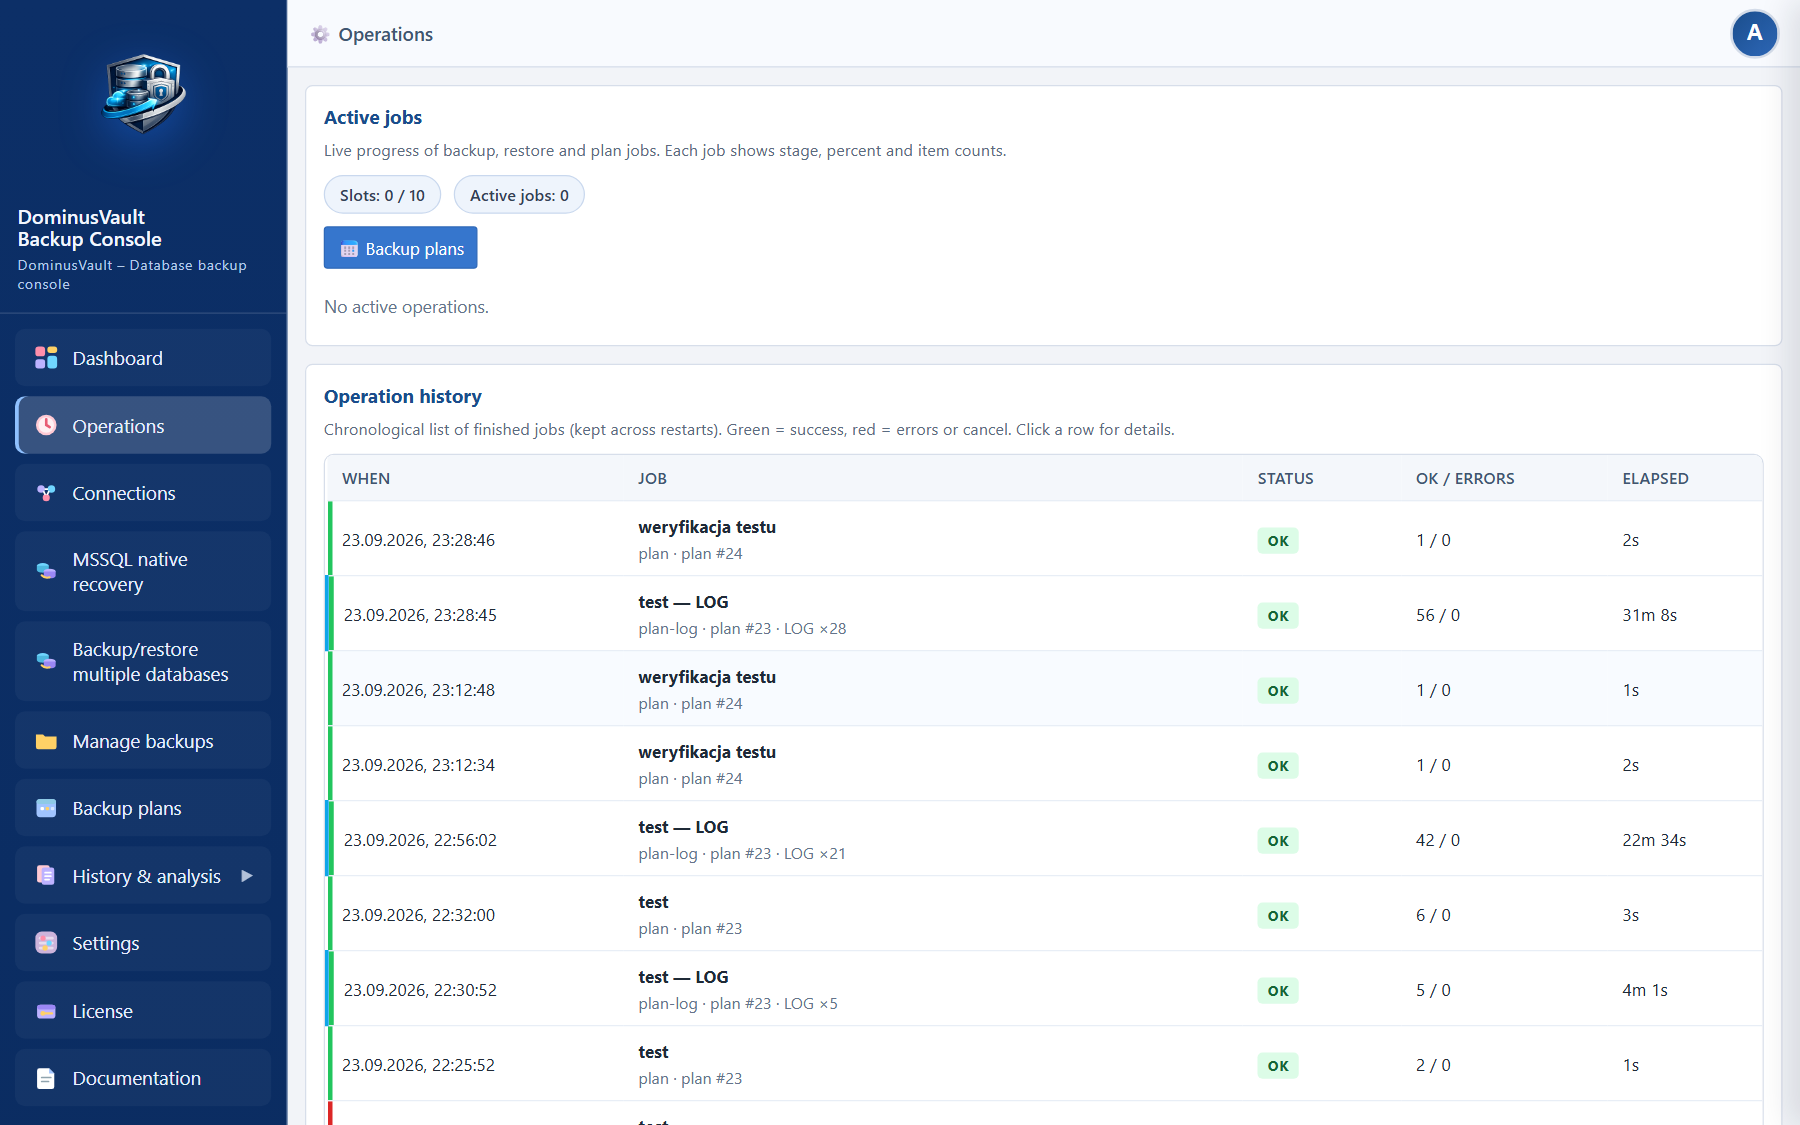Viewport: 1800px width, 1125px height.
Task: Click the Active jobs: 0 pill
Action: click(519, 195)
